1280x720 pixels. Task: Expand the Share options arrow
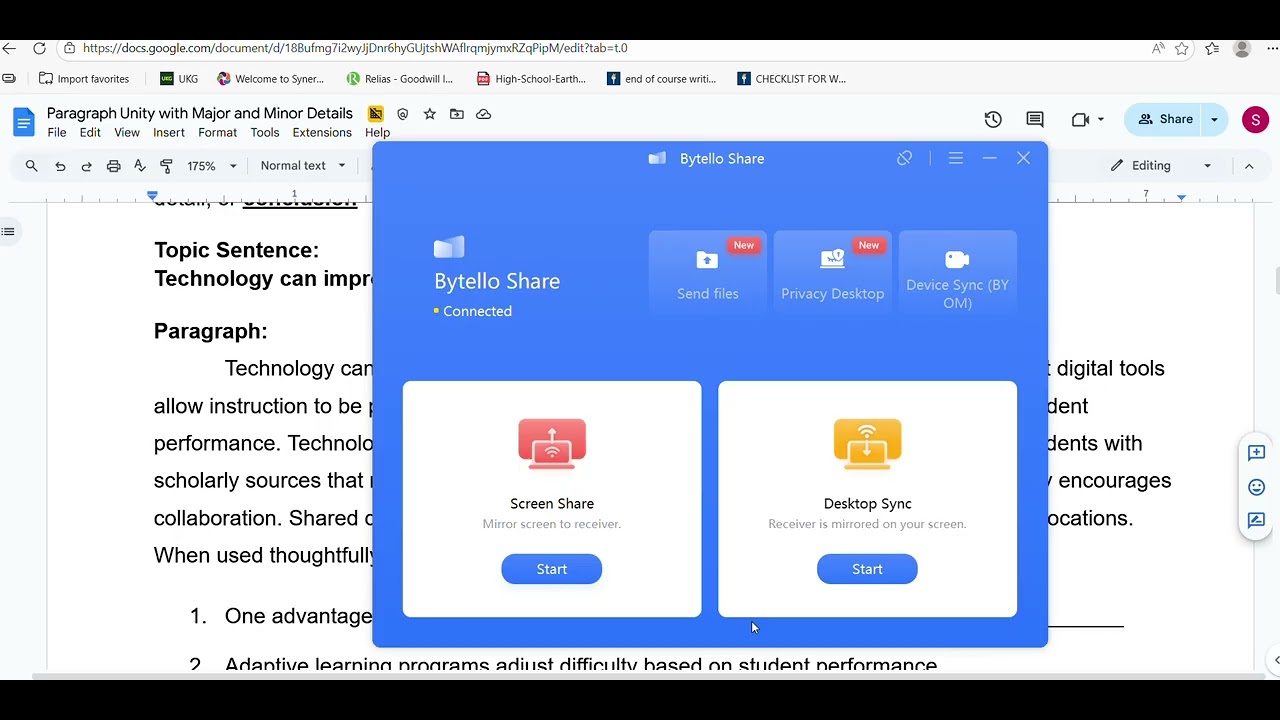click(1214, 119)
